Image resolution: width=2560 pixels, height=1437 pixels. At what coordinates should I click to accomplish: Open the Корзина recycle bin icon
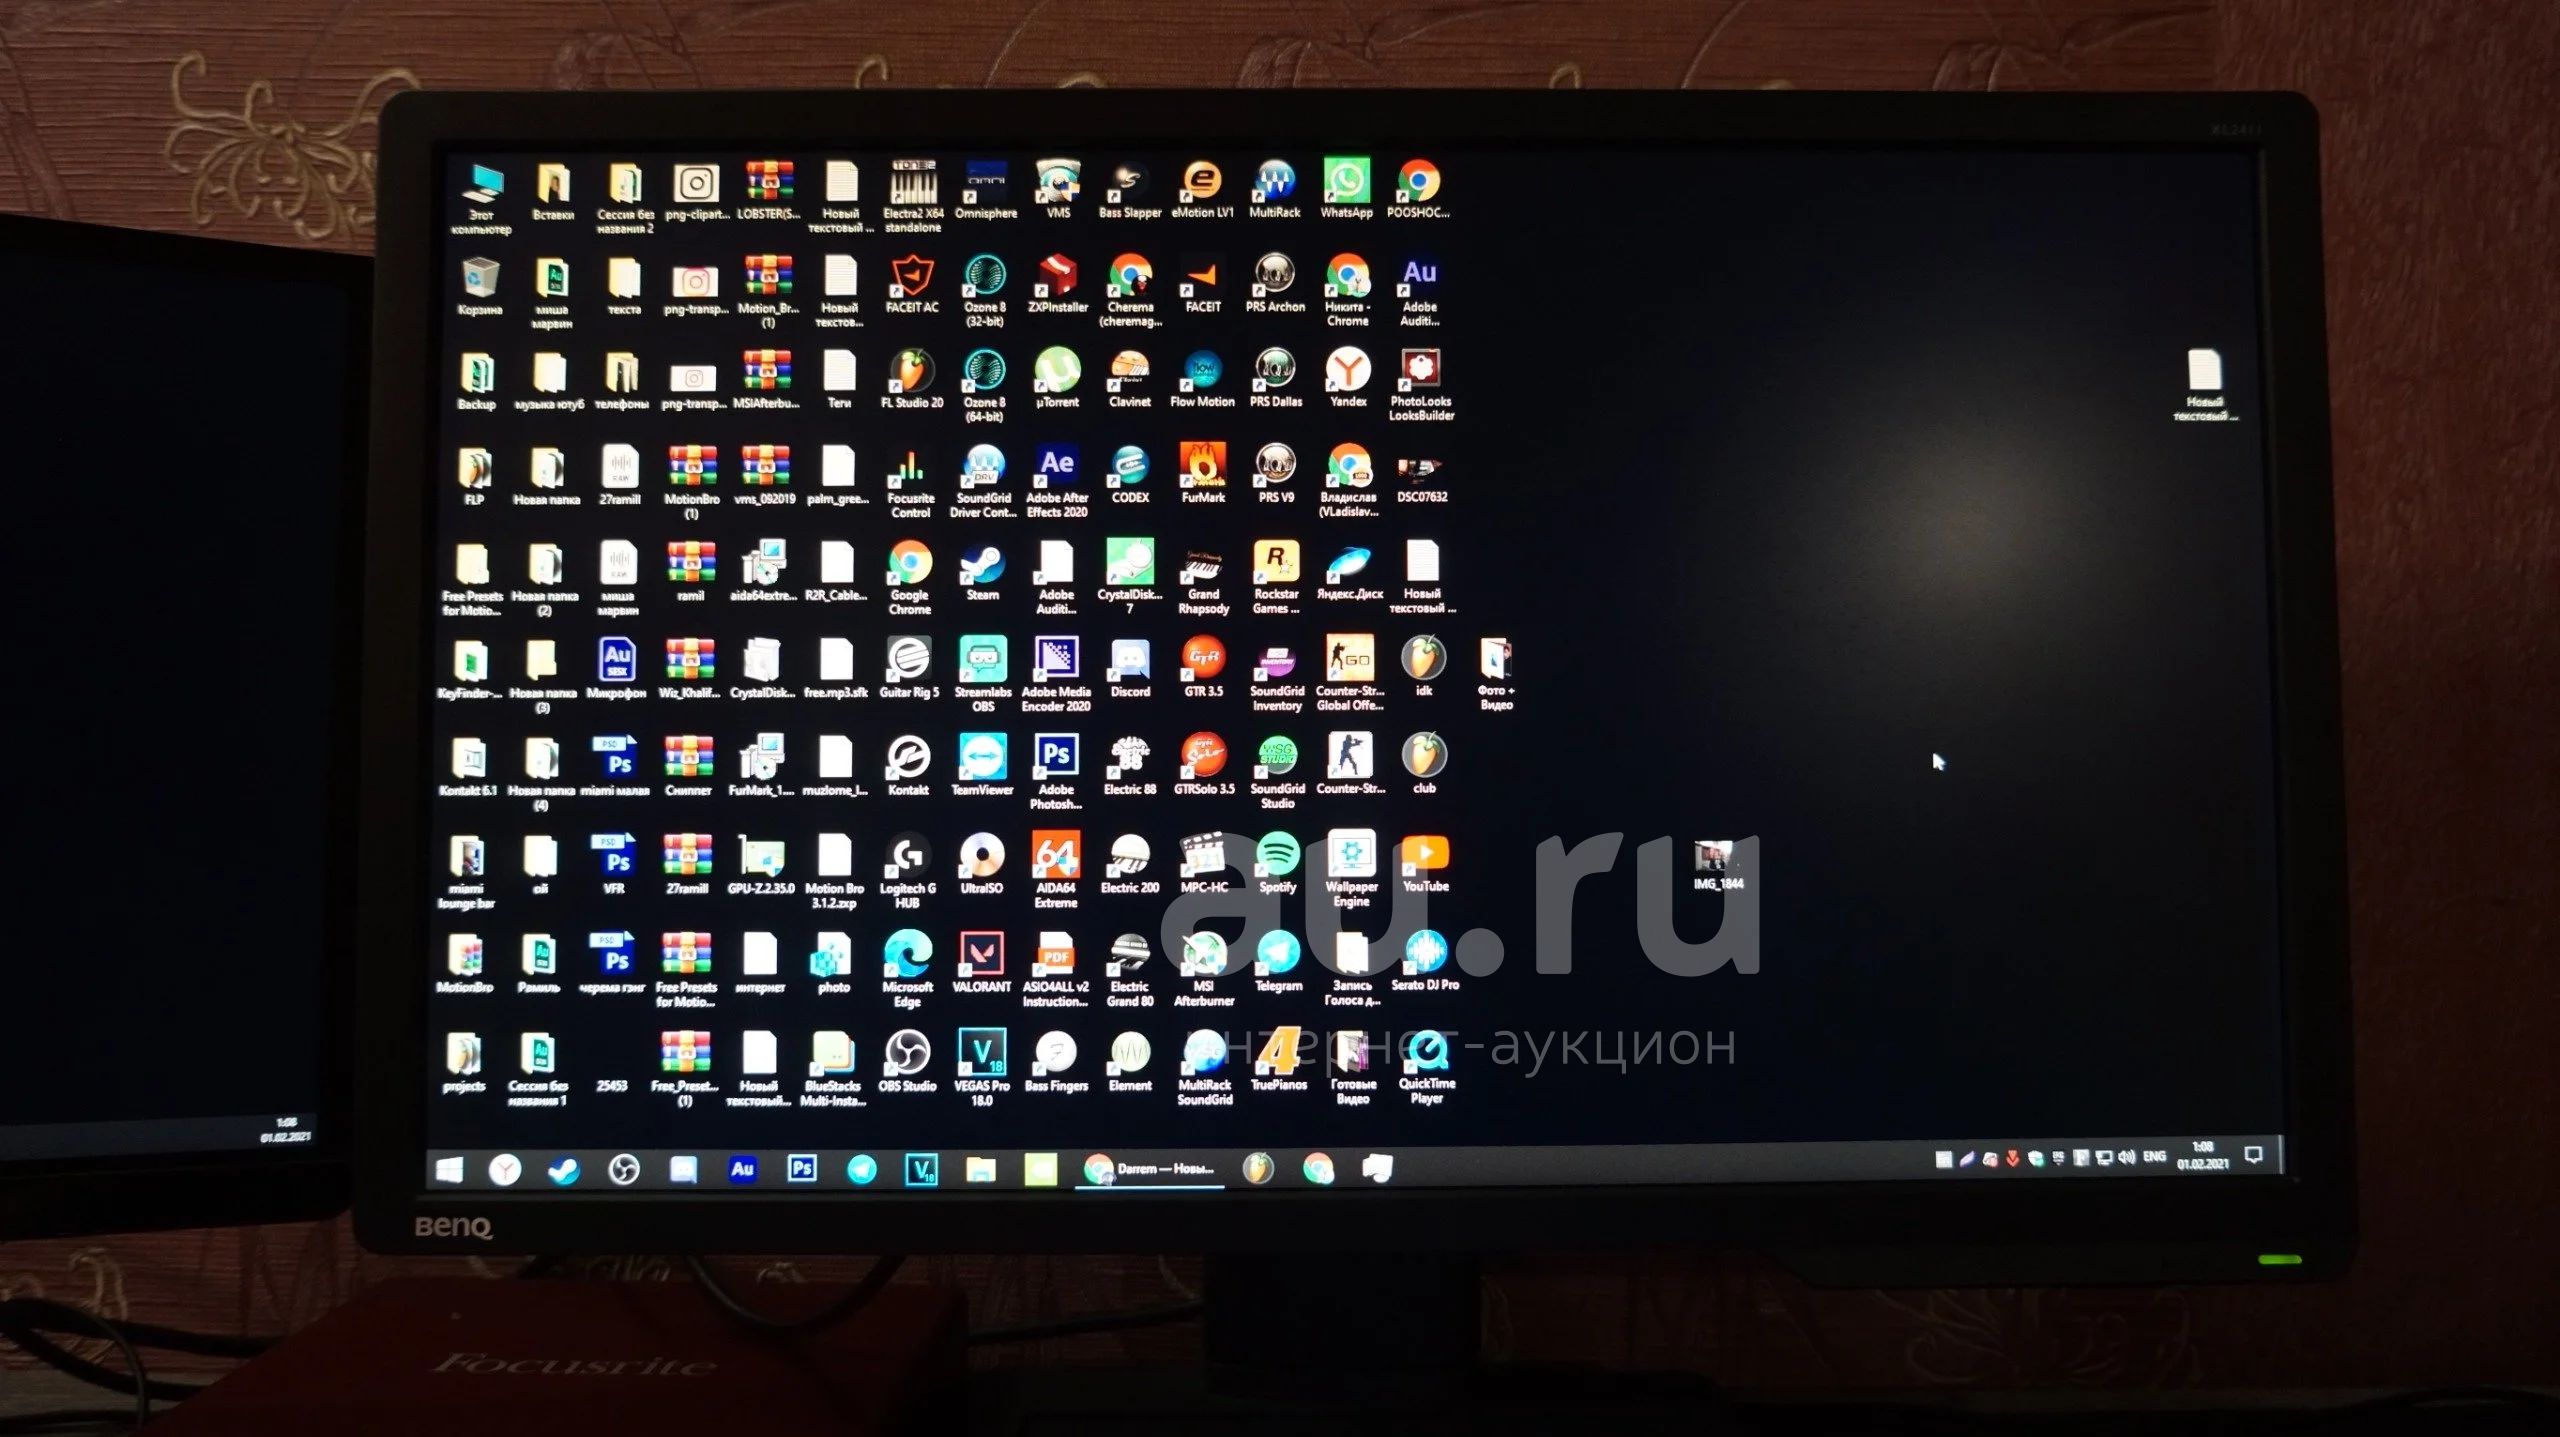[480, 287]
